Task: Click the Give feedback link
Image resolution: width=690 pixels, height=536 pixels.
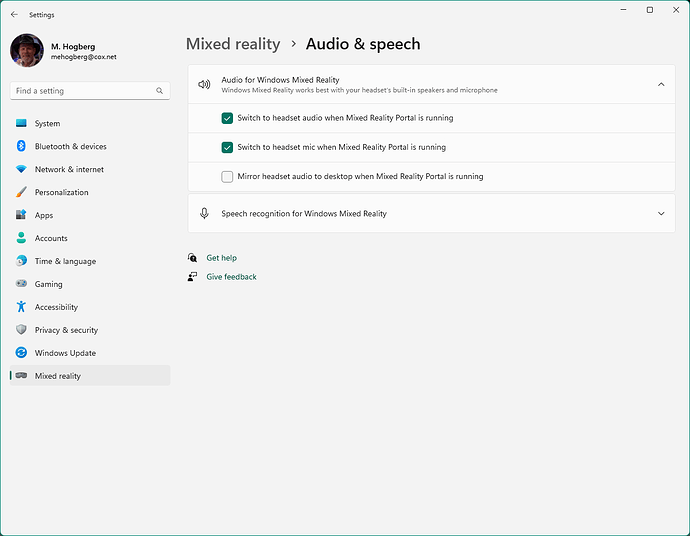Action: click(x=231, y=277)
